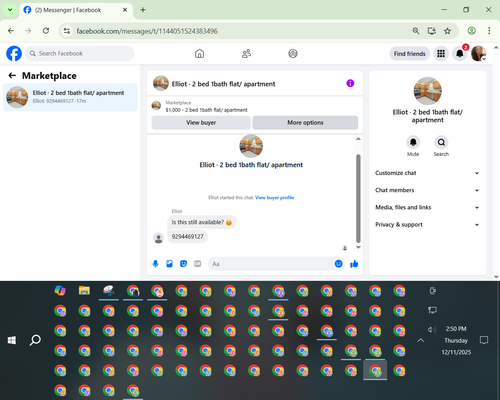This screenshot has height=400, width=500.
Task: Click the back arrow beside Marketplace
Action: [x=12, y=76]
